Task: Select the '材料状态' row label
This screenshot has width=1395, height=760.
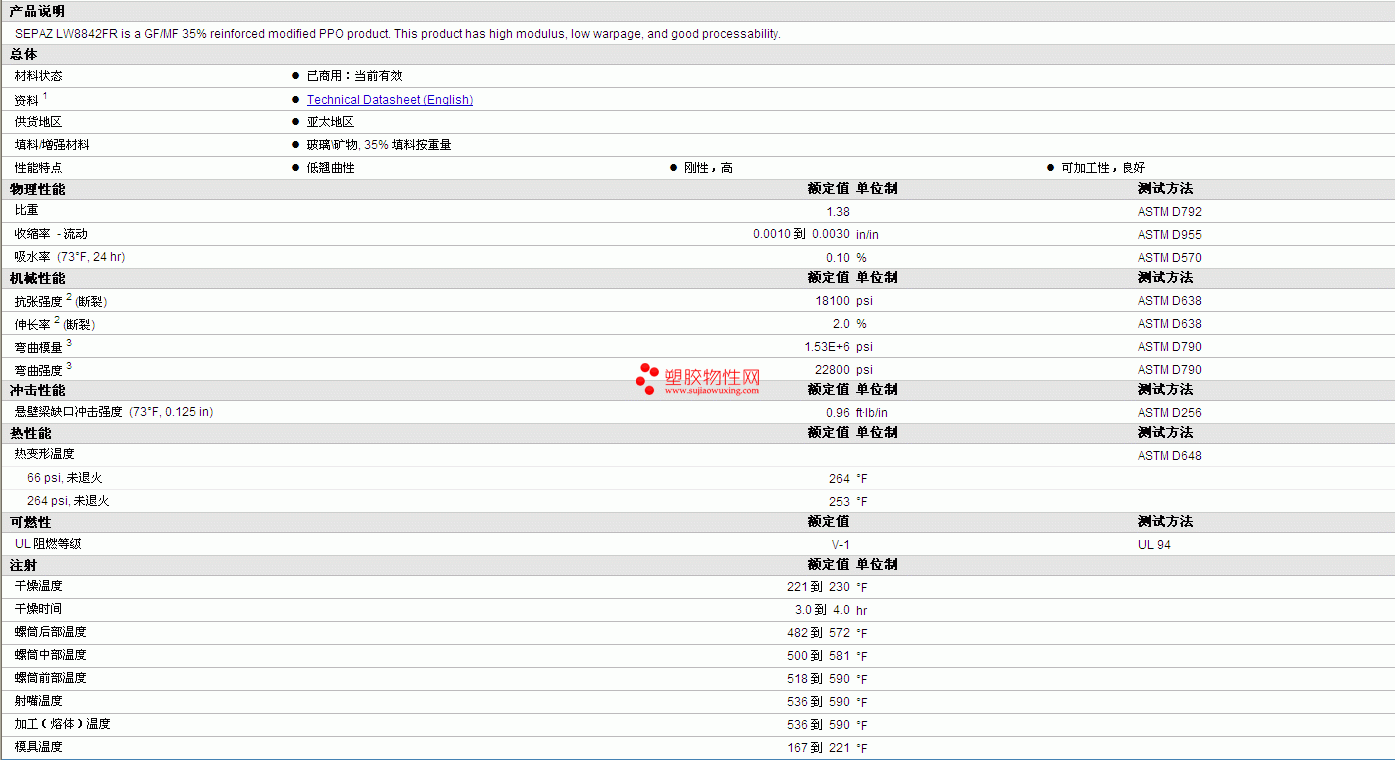Action: click(38, 76)
